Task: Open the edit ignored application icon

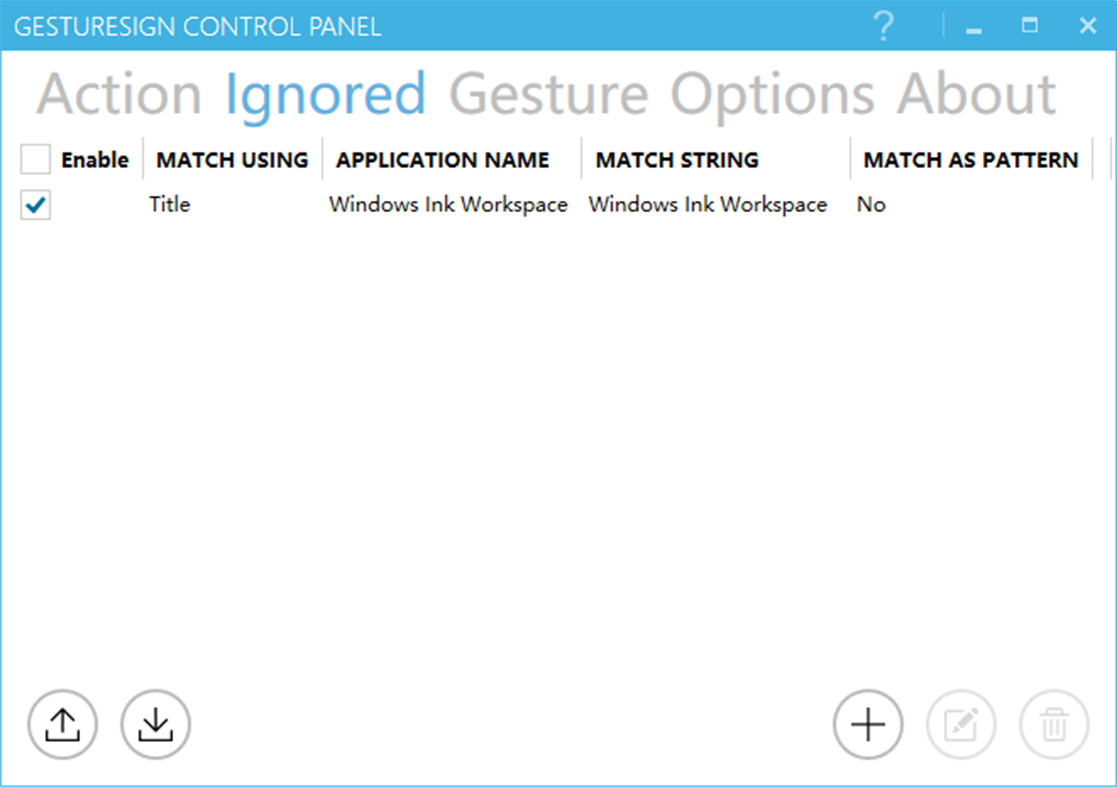Action: pos(960,724)
